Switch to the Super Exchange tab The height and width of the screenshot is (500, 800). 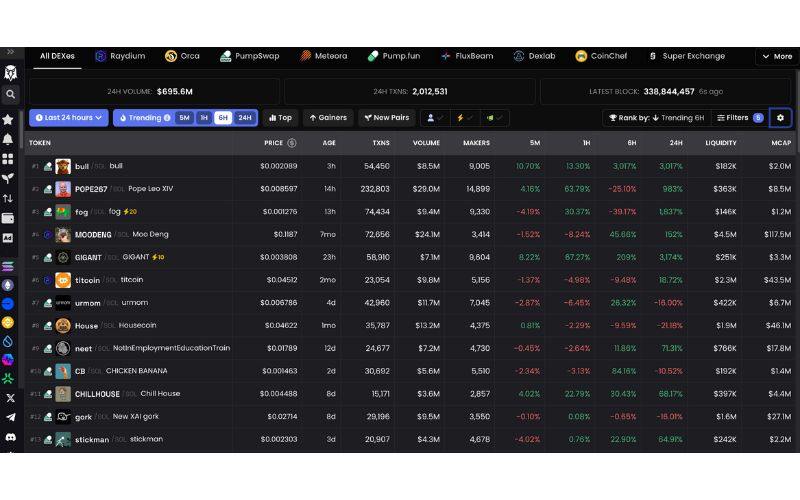click(x=686, y=56)
